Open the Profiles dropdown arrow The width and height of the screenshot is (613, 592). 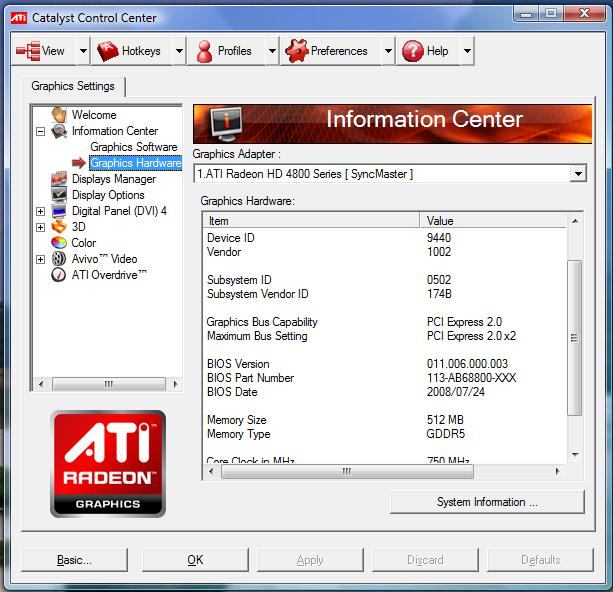(272, 51)
